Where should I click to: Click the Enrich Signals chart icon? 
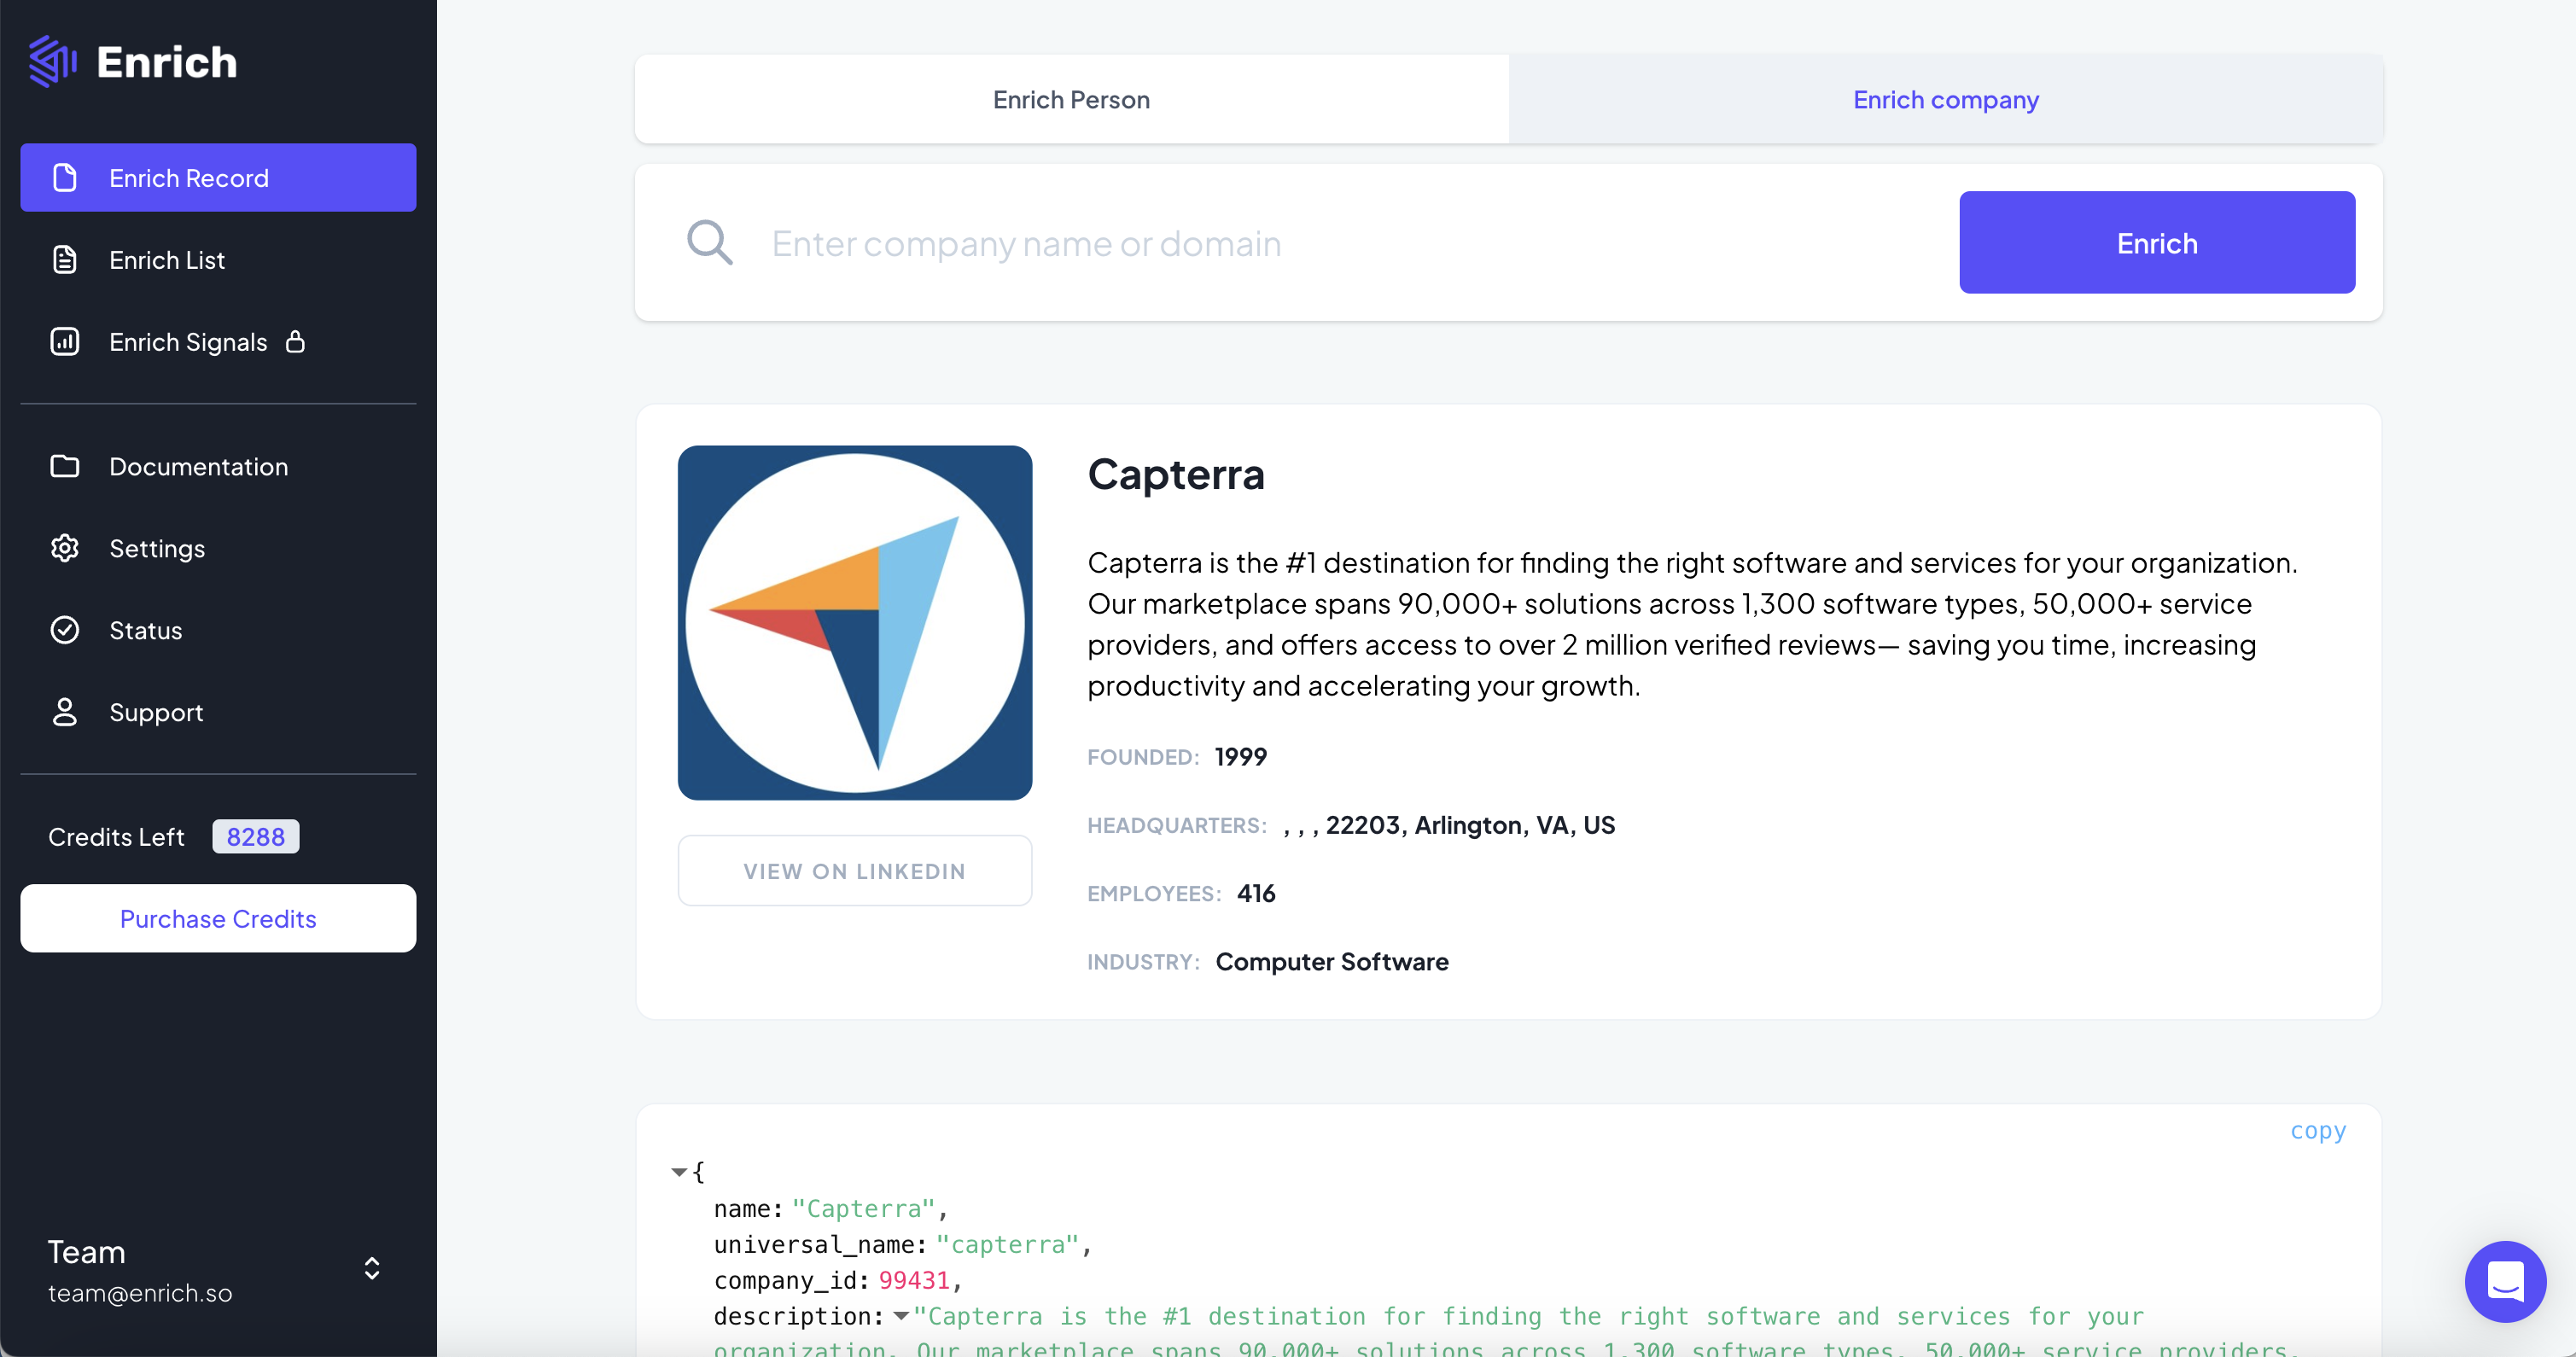[x=65, y=342]
